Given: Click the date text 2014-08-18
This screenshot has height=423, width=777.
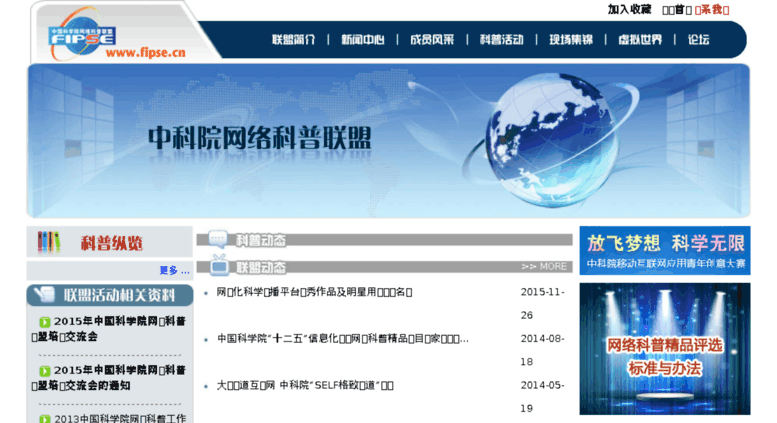Looking at the screenshot, I should pos(542,350).
